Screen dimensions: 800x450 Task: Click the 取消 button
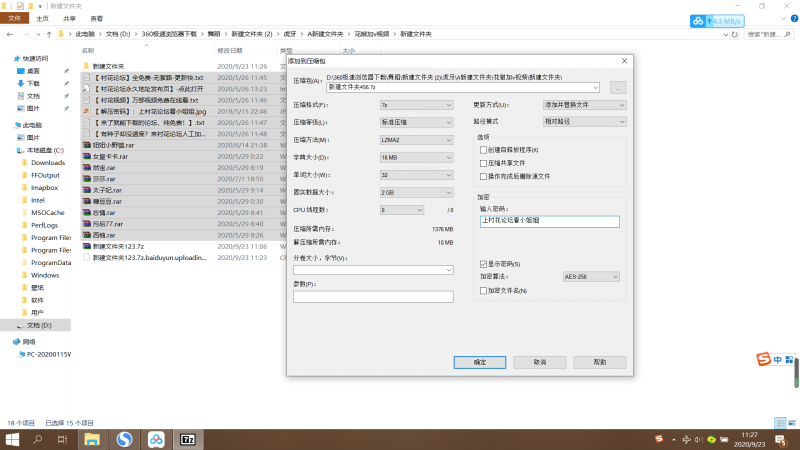[x=540, y=361]
